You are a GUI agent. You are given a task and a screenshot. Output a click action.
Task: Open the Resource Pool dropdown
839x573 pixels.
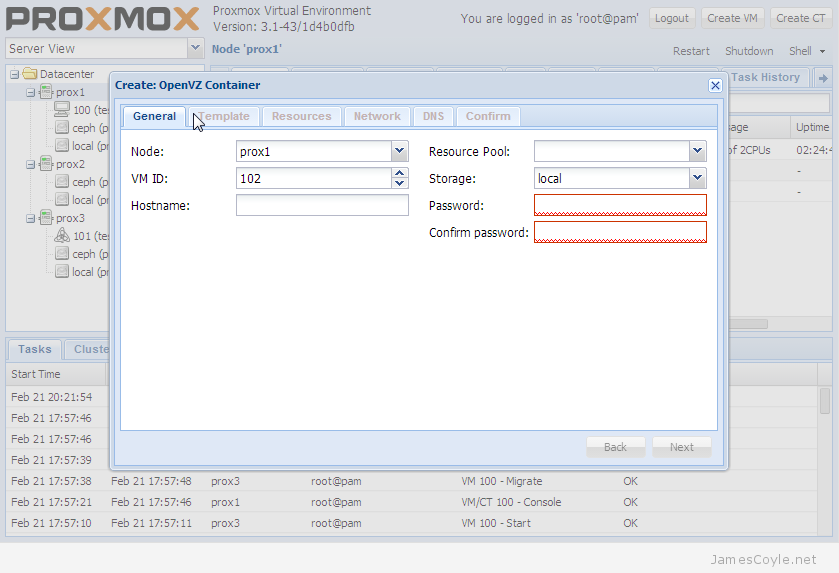coord(697,151)
